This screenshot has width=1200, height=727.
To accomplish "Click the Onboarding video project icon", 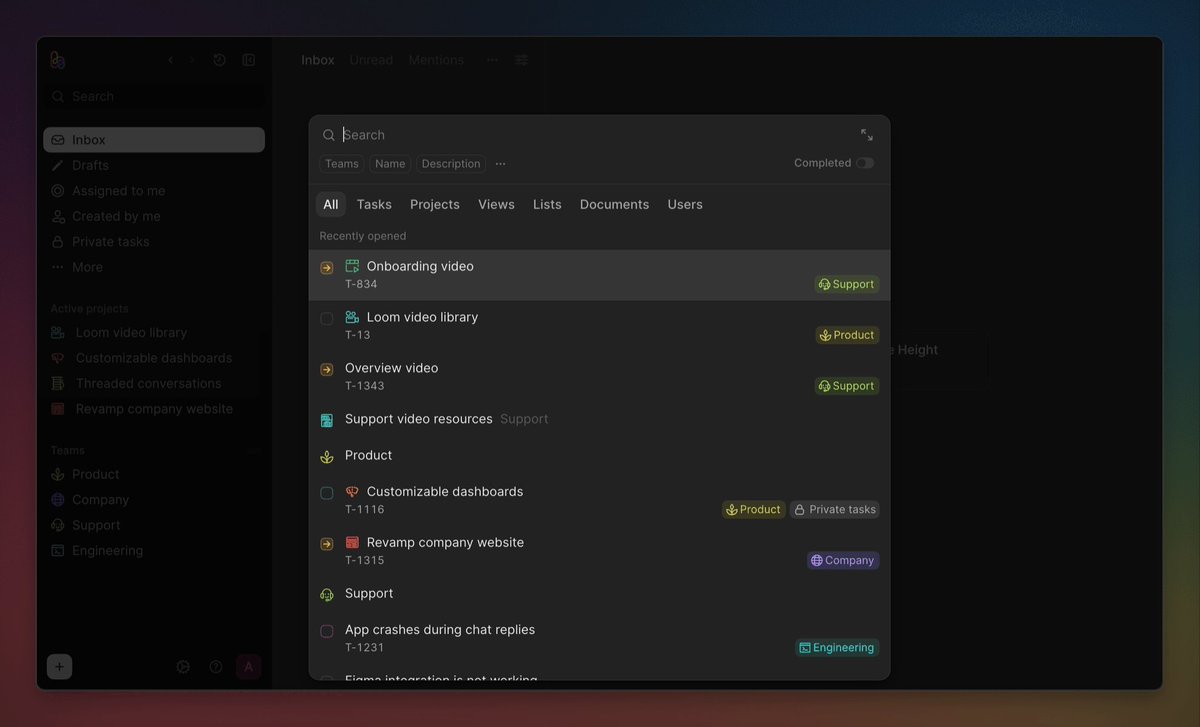I will pyautogui.click(x=352, y=266).
